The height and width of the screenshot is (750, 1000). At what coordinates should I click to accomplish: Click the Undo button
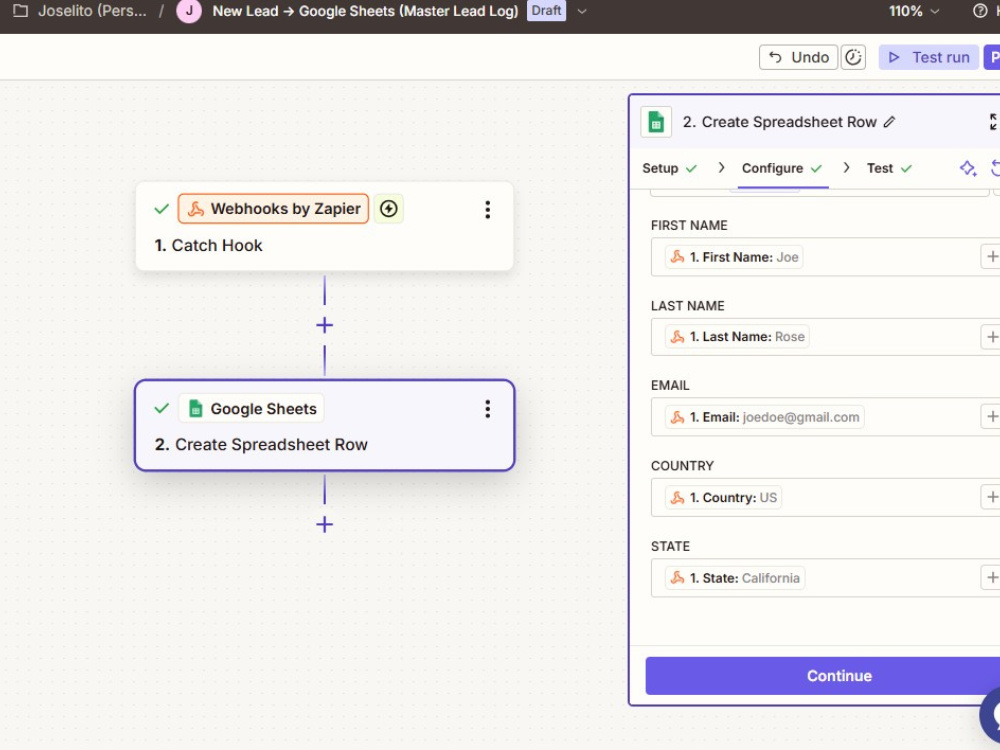tap(798, 57)
